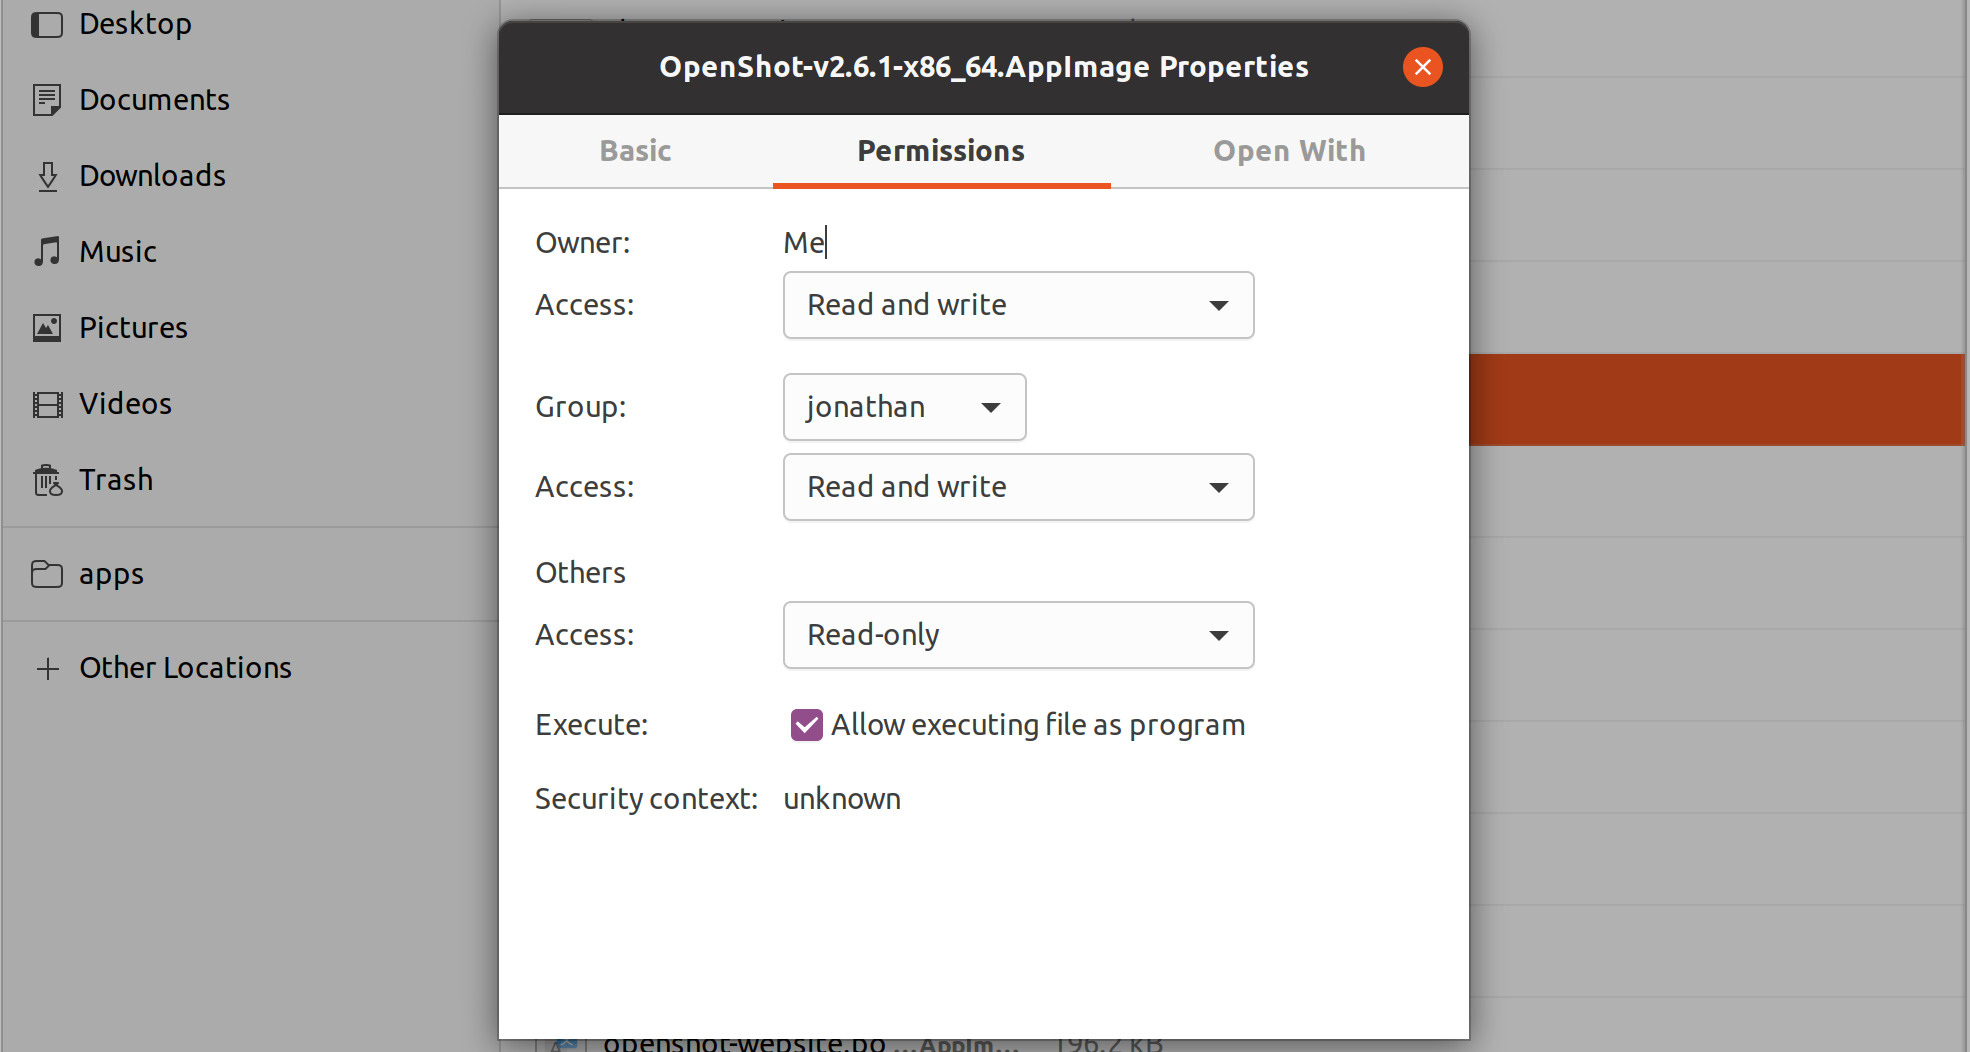Toggle Allow executing file as program
The width and height of the screenshot is (1970, 1052).
(x=806, y=724)
